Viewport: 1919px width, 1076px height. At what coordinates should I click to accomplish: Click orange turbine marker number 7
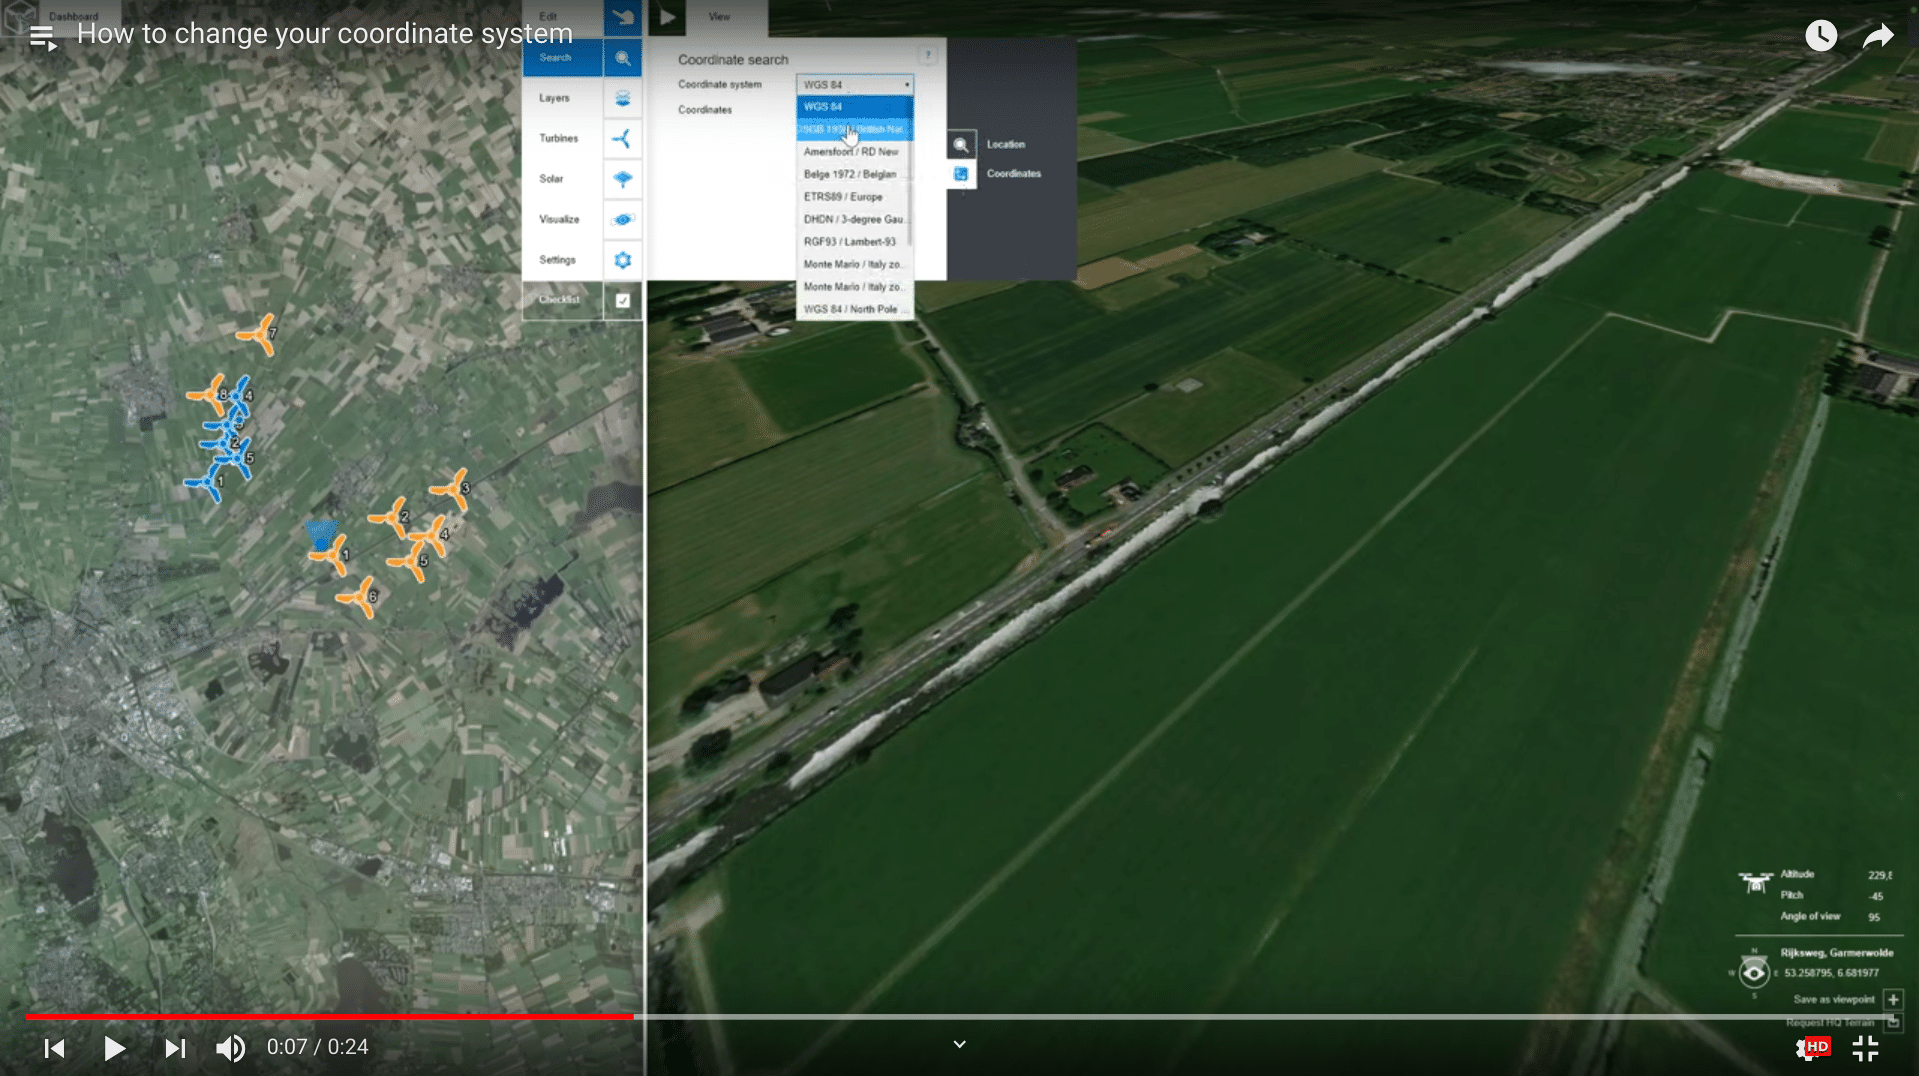click(258, 335)
